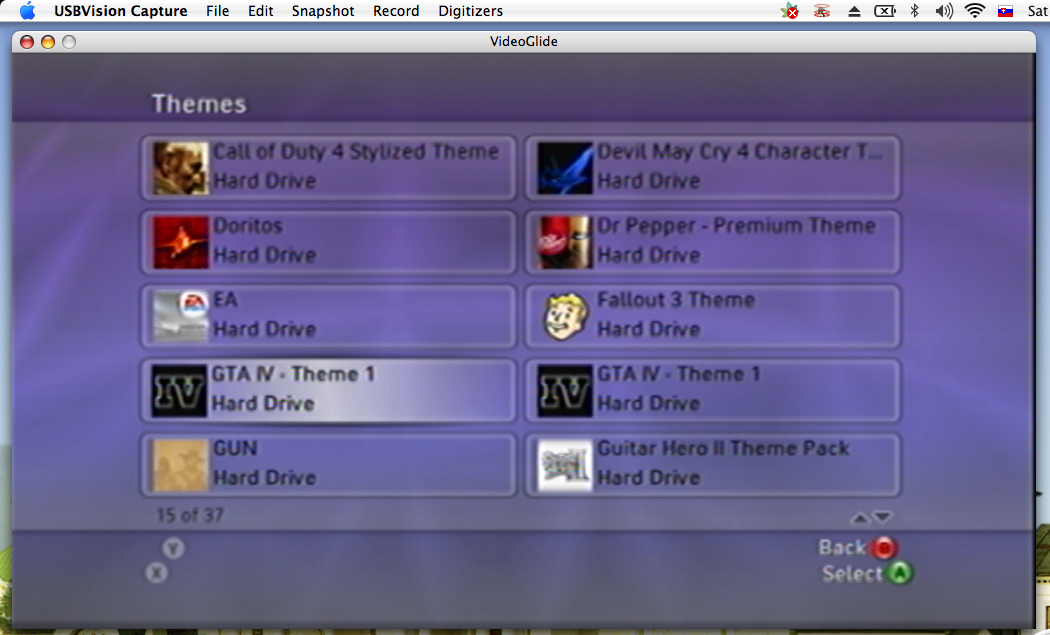
Task: Click the Guitar Hero II theme thumbnail
Action: [x=565, y=466]
